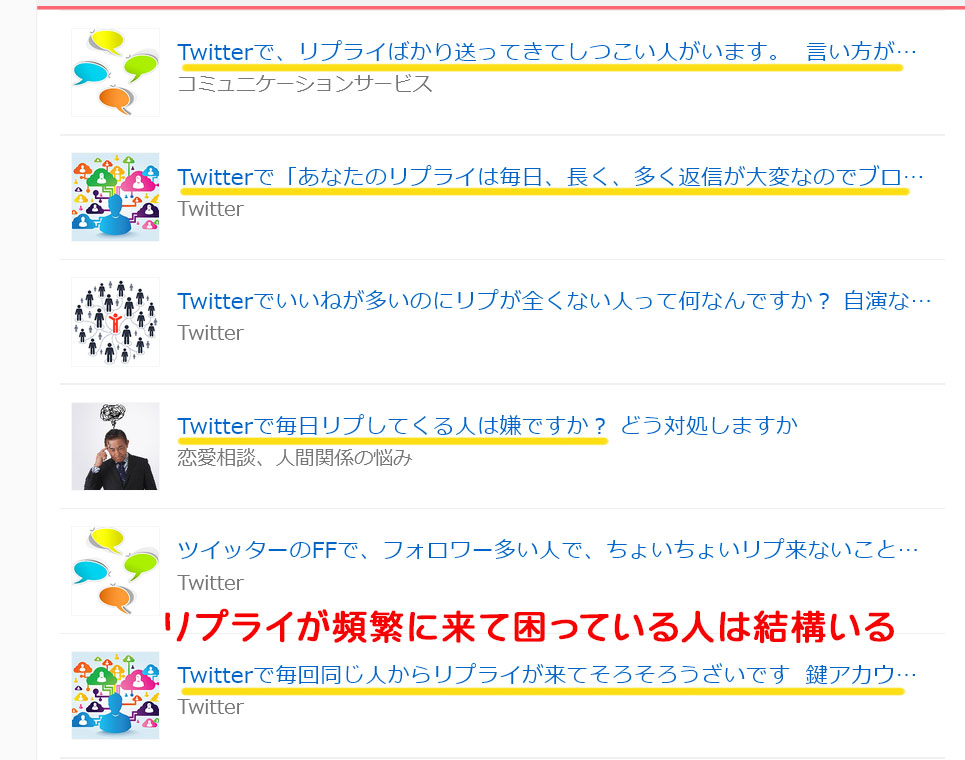Viewport: 965px width, 760px height.
Task: Open question starting Twitterで「あなたのリプライは毎日
Action: pos(550,177)
